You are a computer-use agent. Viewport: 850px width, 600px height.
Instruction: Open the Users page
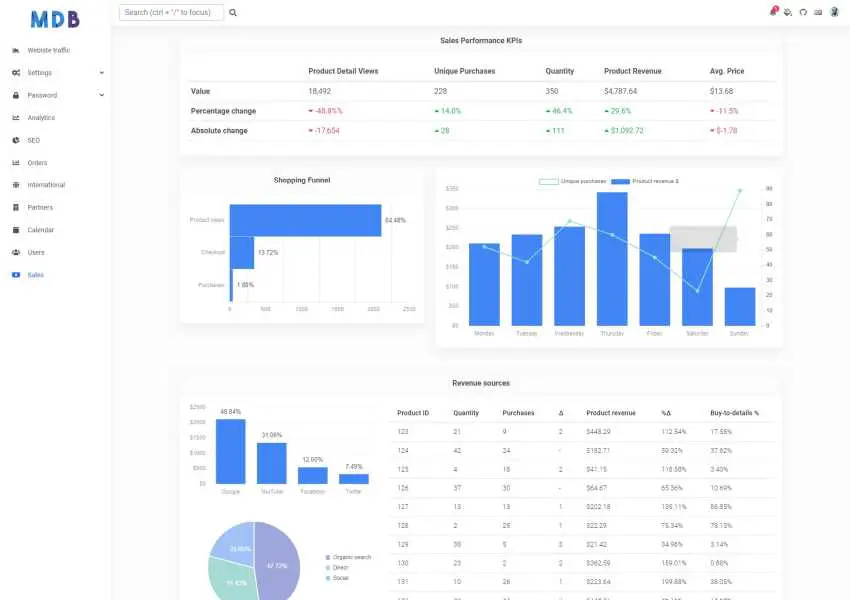pyautogui.click(x=39, y=252)
